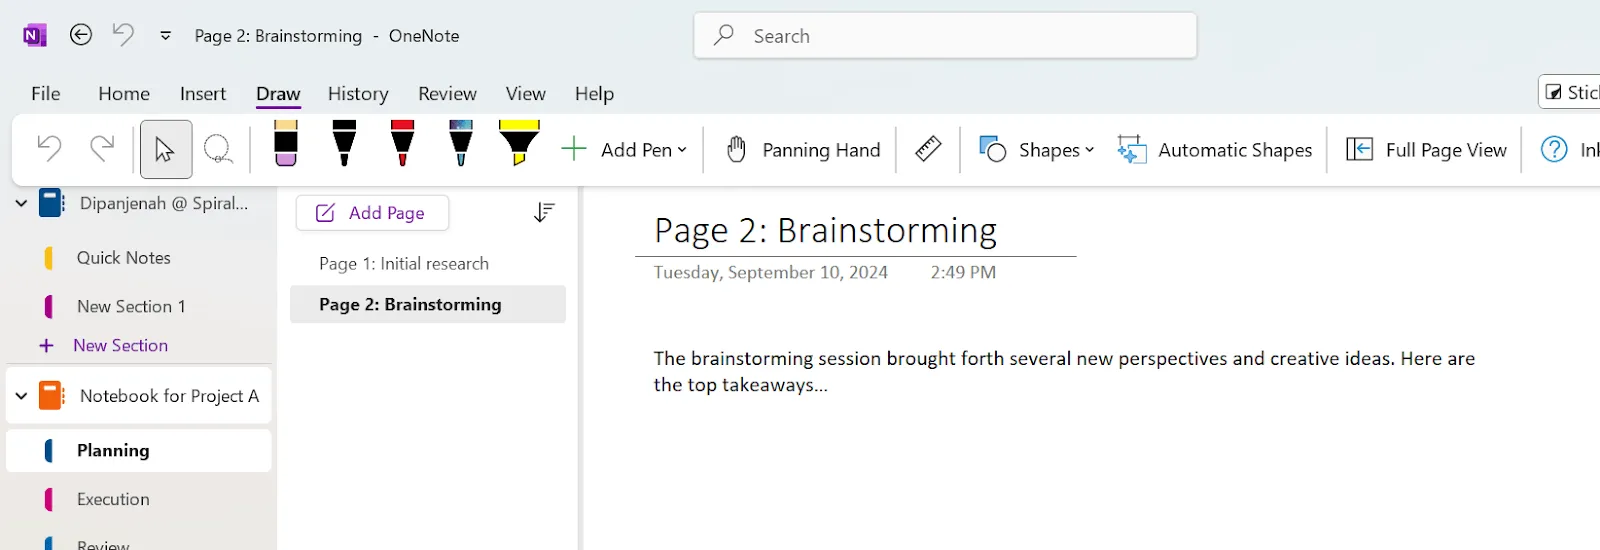Viewport: 1600px width, 550px height.
Task: Click inside the Search box
Action: [x=945, y=36]
